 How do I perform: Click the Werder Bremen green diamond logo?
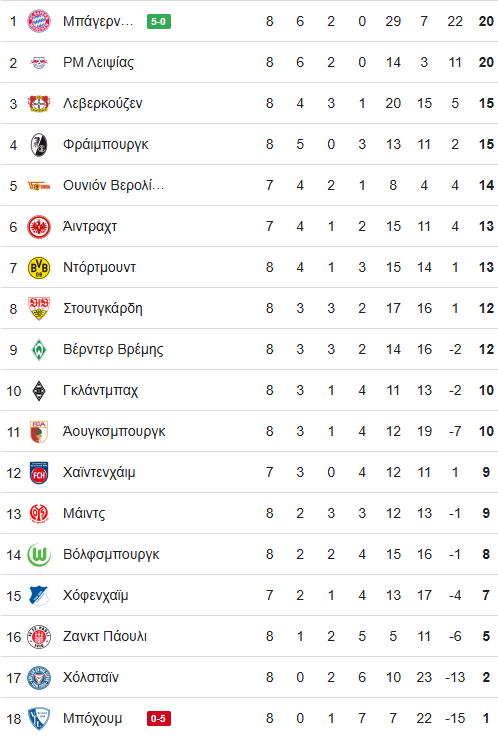coord(39,350)
